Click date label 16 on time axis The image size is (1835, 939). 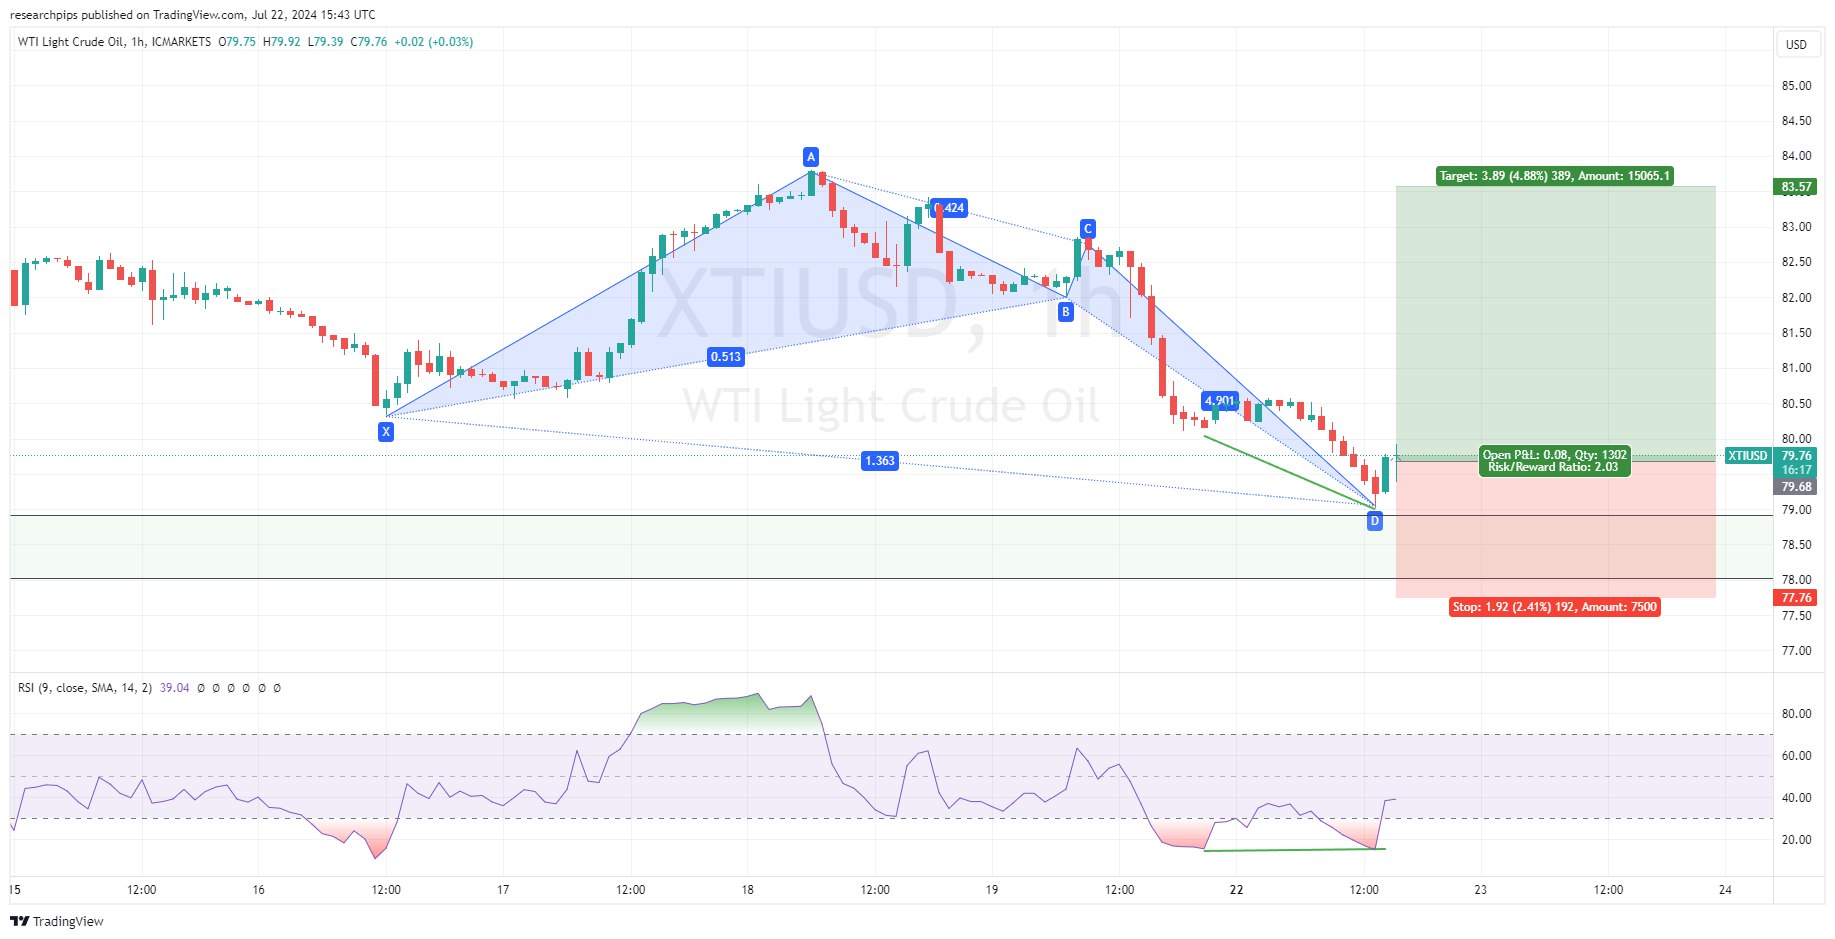(259, 890)
